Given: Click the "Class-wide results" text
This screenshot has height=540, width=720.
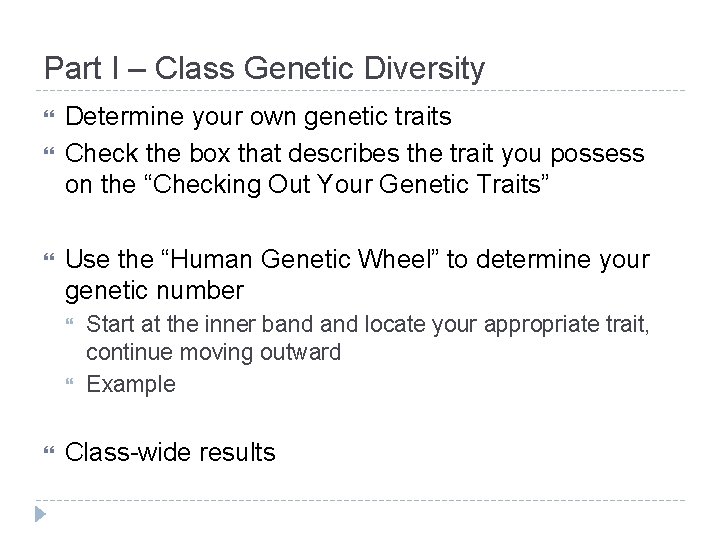Looking at the screenshot, I should point(169,452).
